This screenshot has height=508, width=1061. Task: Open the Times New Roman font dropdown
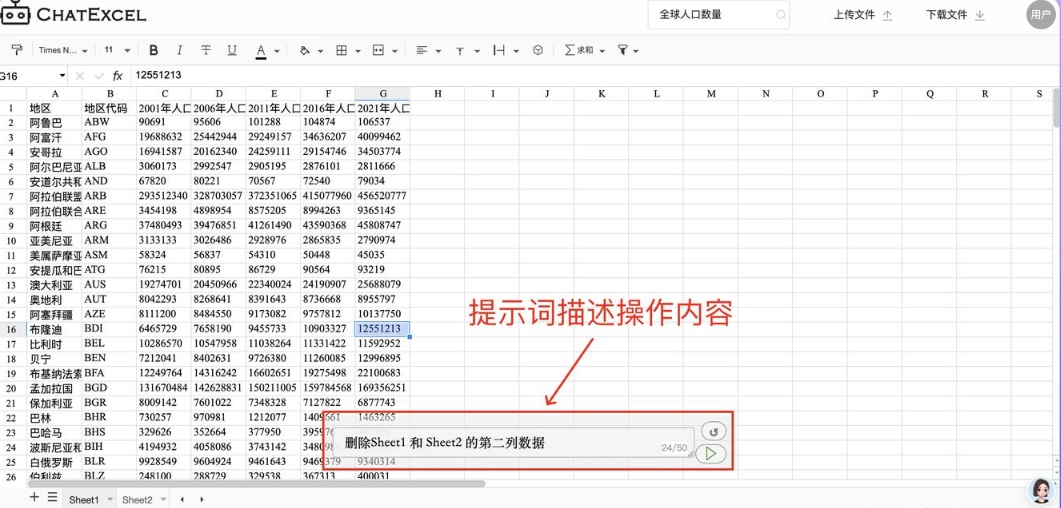pos(62,50)
